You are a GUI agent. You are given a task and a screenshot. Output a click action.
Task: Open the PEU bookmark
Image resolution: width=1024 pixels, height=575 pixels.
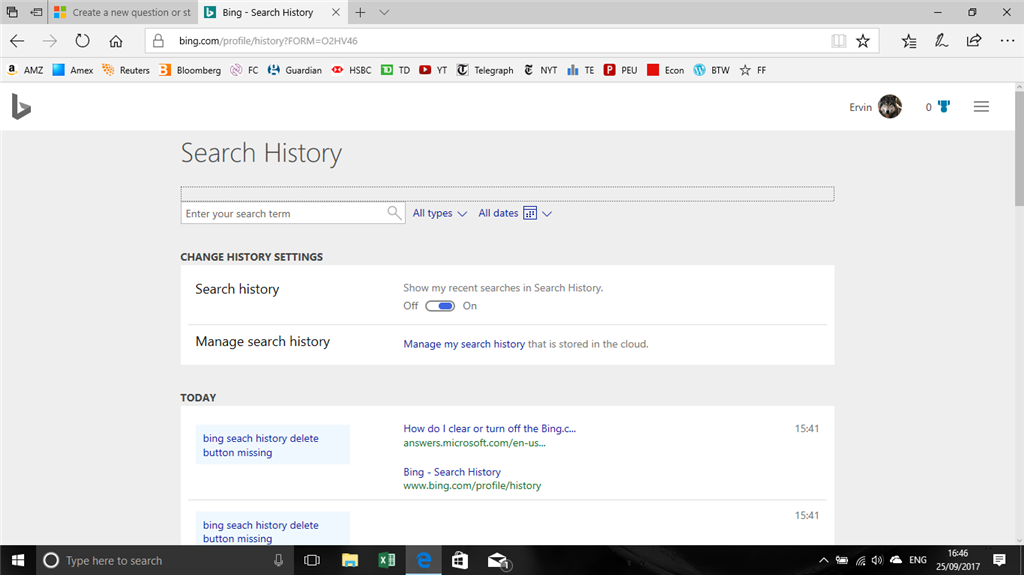coord(620,70)
